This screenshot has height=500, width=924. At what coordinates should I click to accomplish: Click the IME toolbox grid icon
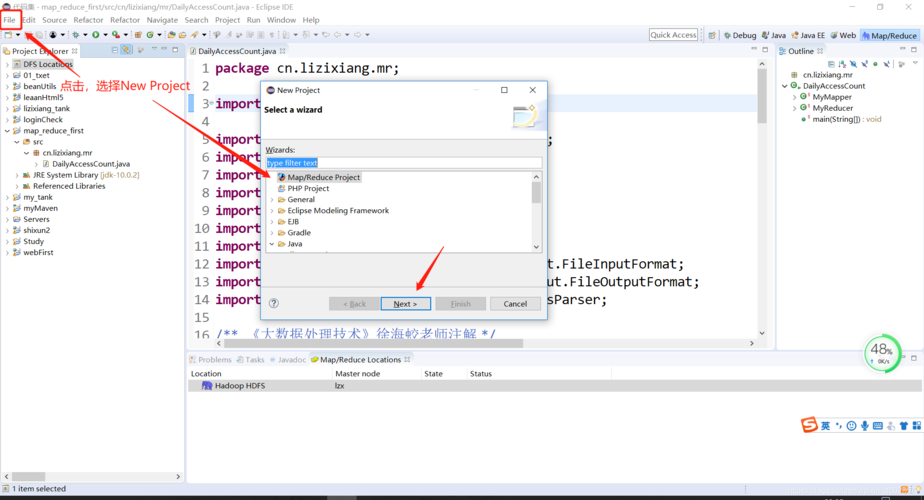coord(916,426)
